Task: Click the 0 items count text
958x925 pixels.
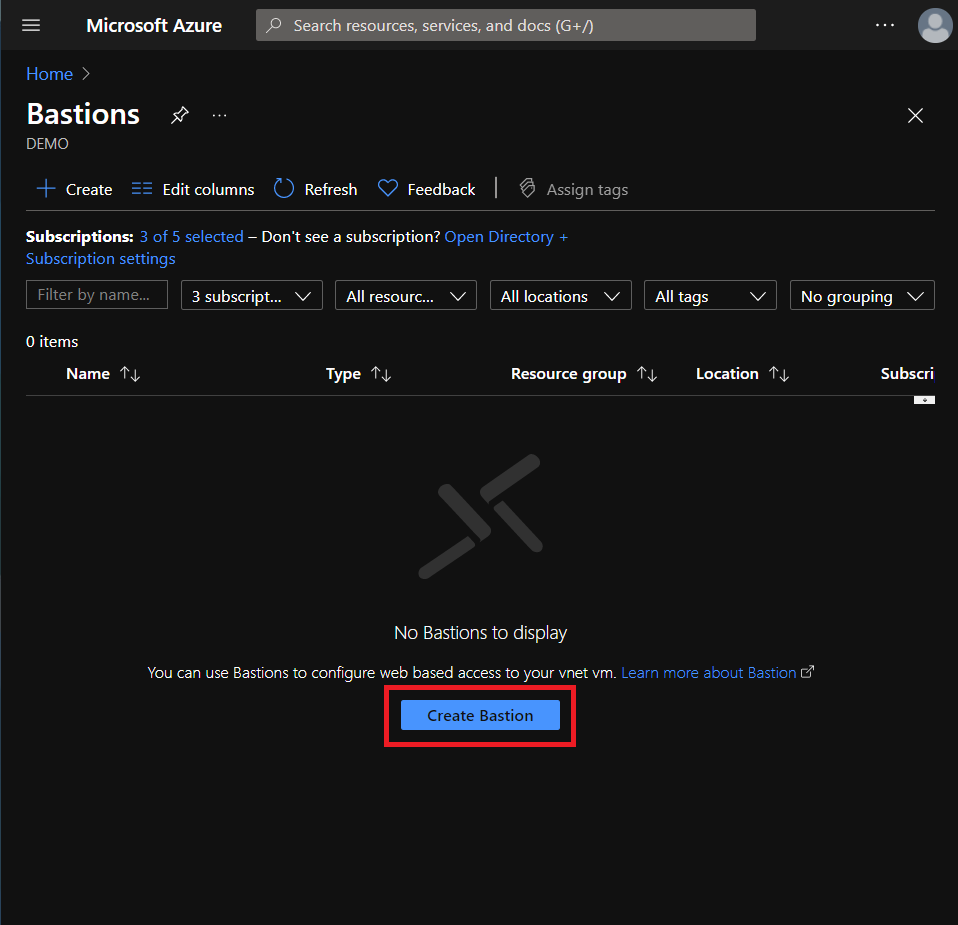Action: click(x=52, y=342)
